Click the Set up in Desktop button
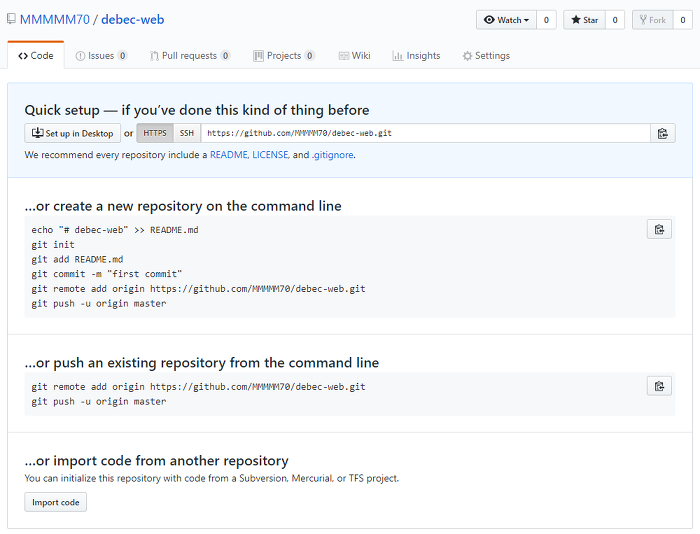This screenshot has width=700, height=534. coord(72,133)
